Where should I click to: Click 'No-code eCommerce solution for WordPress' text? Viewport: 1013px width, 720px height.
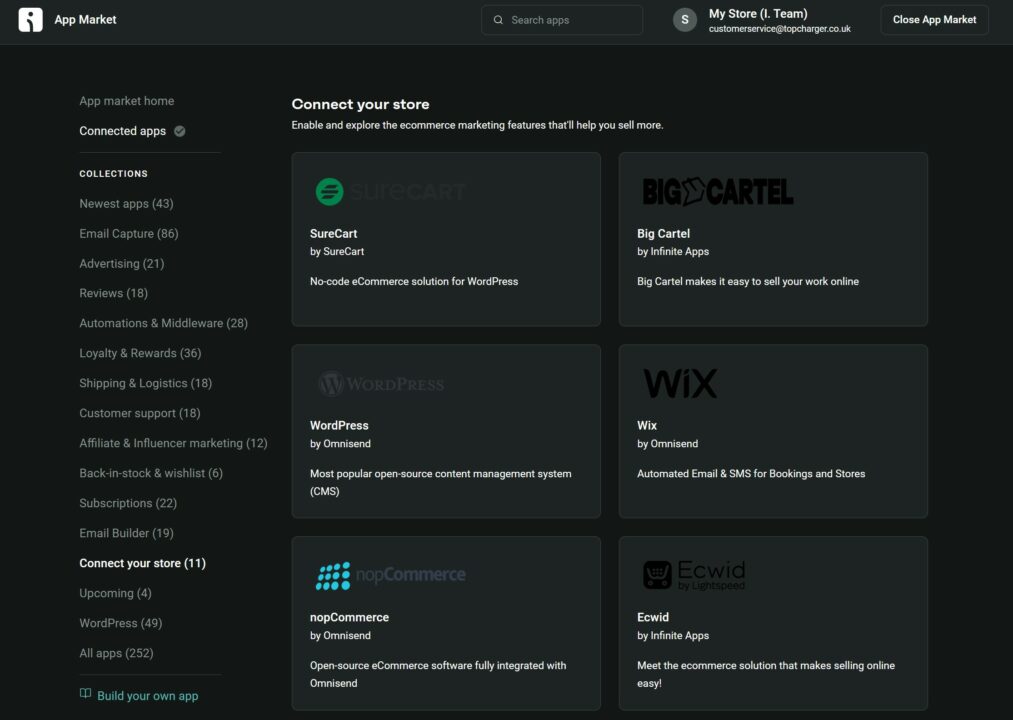tap(414, 282)
